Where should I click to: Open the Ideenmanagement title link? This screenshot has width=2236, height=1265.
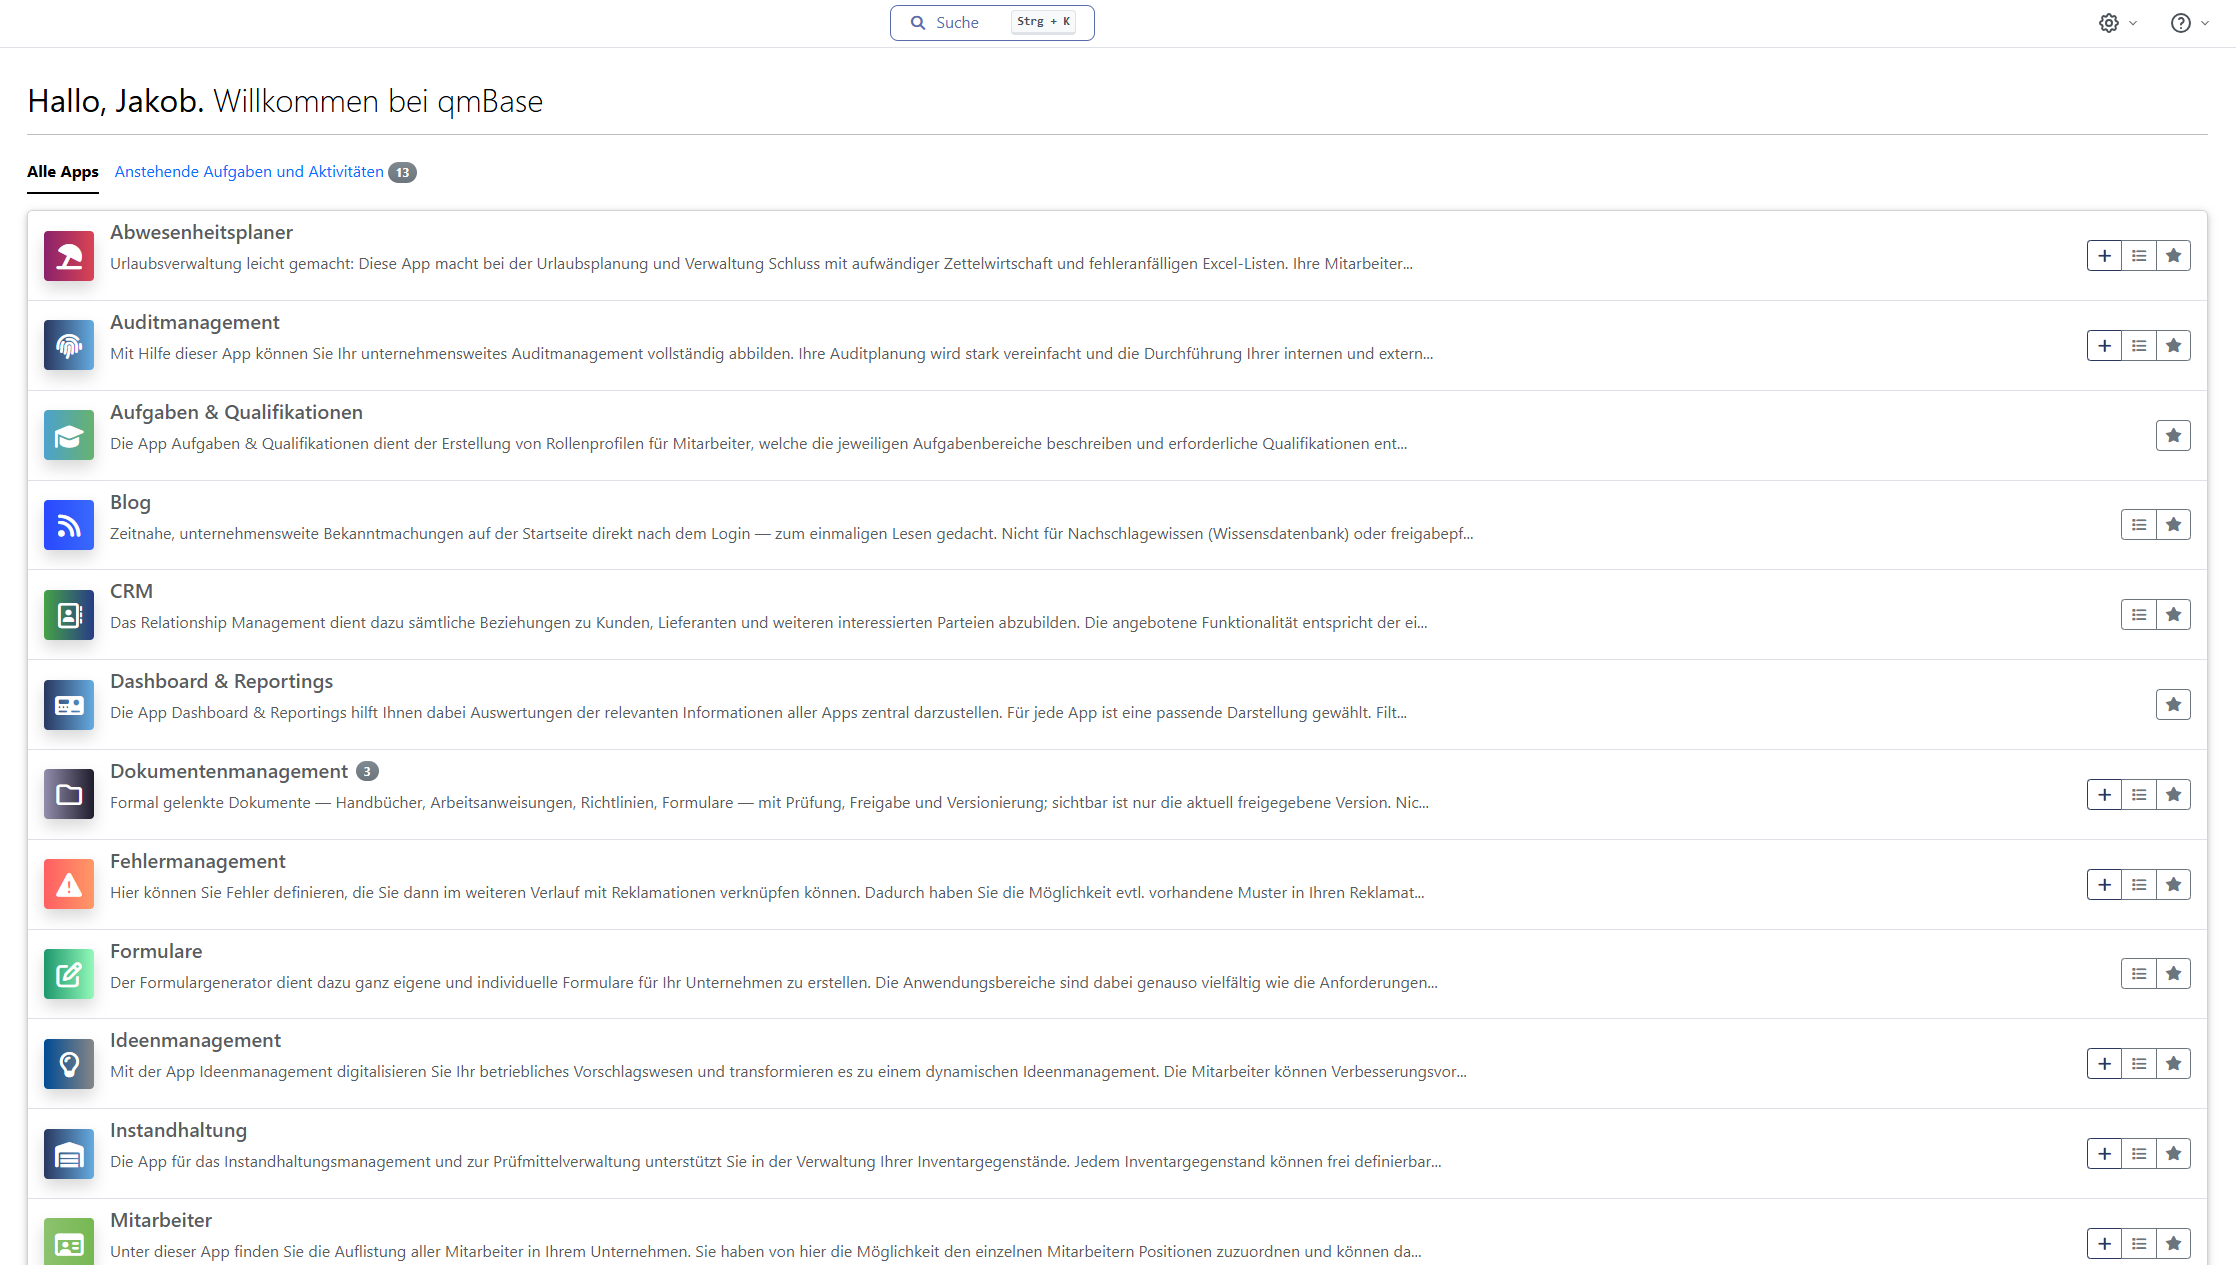click(x=195, y=1040)
